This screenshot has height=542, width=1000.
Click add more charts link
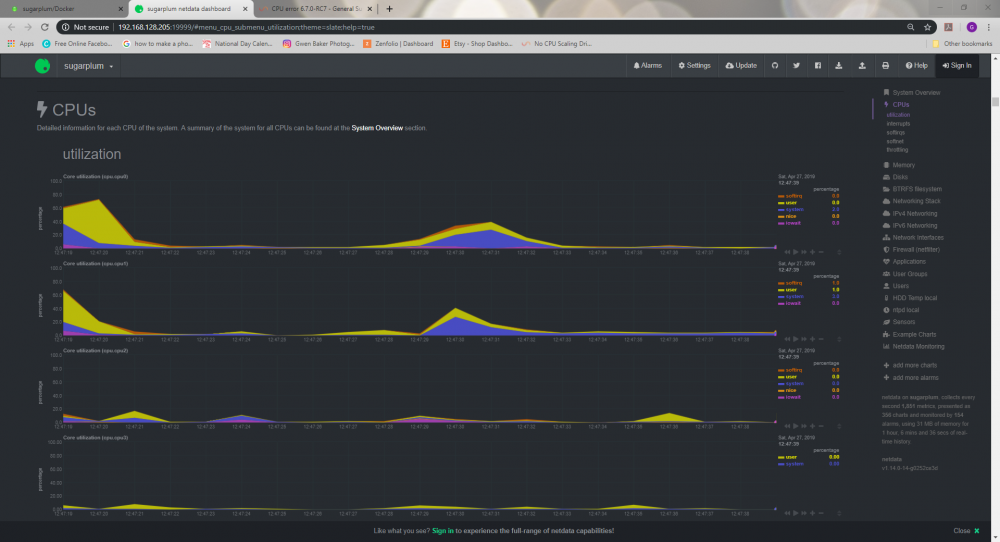point(915,365)
